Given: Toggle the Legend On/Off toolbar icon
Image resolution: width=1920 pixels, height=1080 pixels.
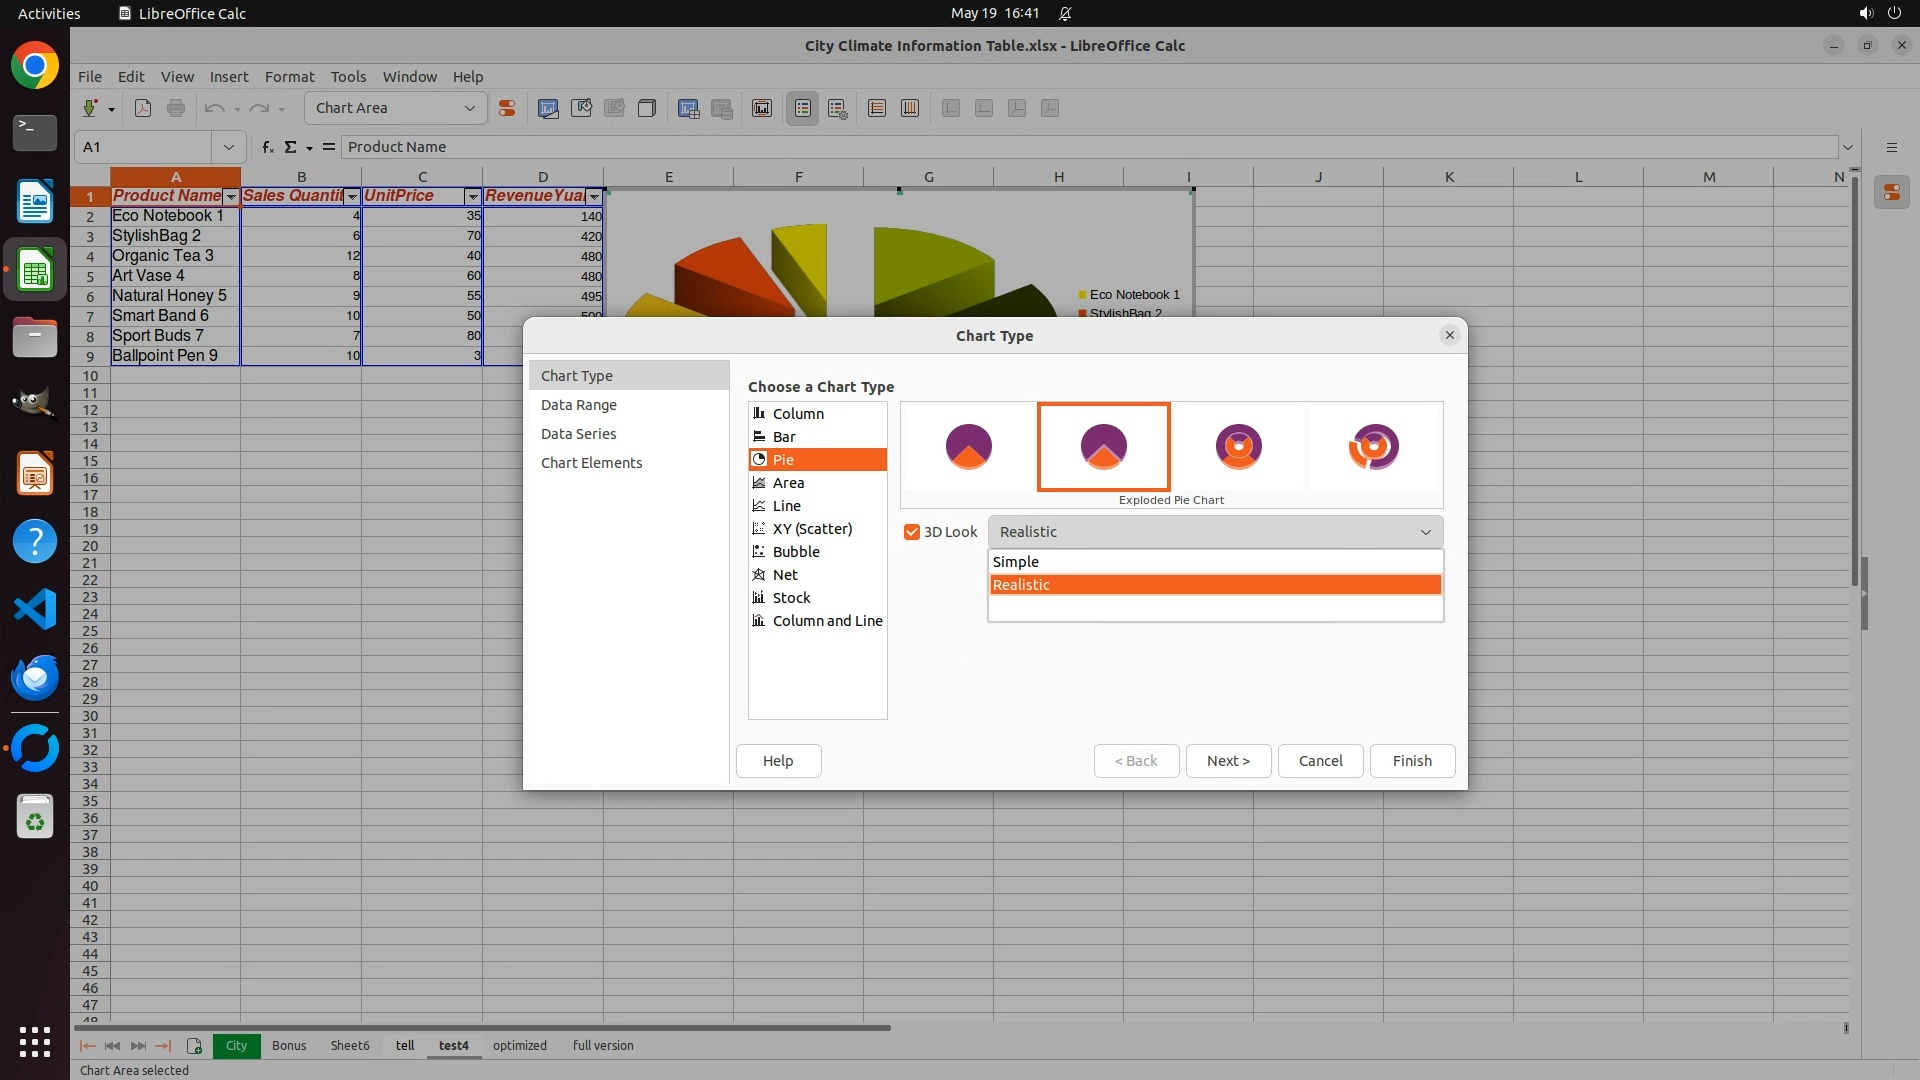Looking at the screenshot, I should click(803, 108).
